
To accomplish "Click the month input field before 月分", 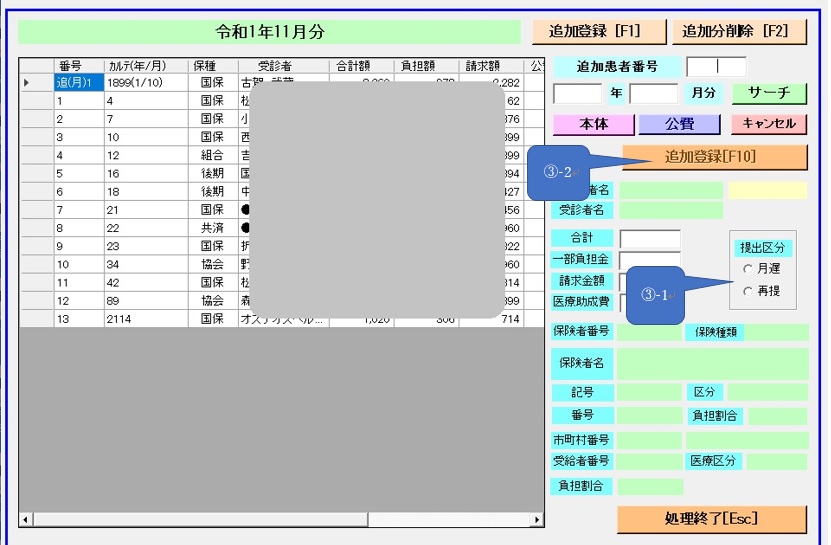I will pos(654,94).
